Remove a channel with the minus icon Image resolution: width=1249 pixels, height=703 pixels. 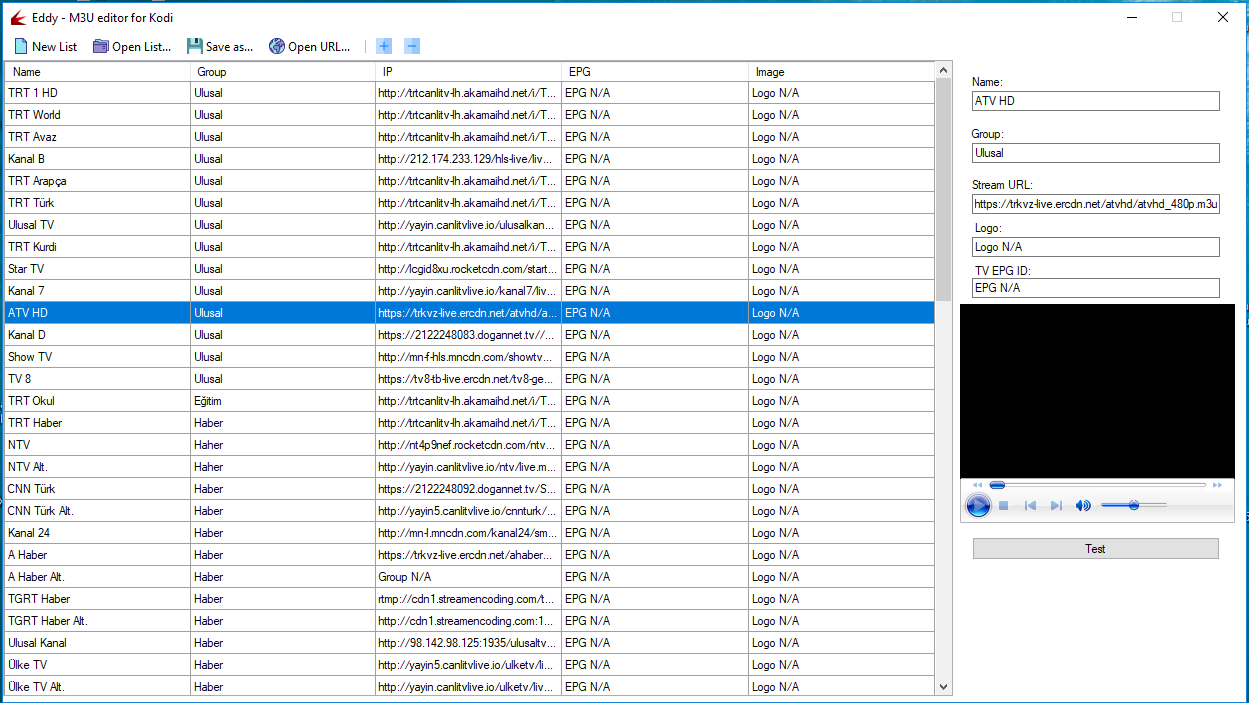412,46
